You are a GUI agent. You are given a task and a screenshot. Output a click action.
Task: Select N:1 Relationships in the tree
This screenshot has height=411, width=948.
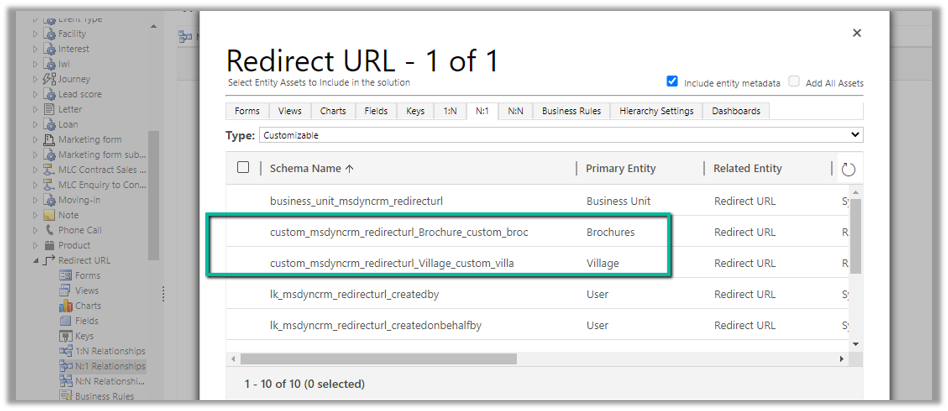[x=110, y=366]
